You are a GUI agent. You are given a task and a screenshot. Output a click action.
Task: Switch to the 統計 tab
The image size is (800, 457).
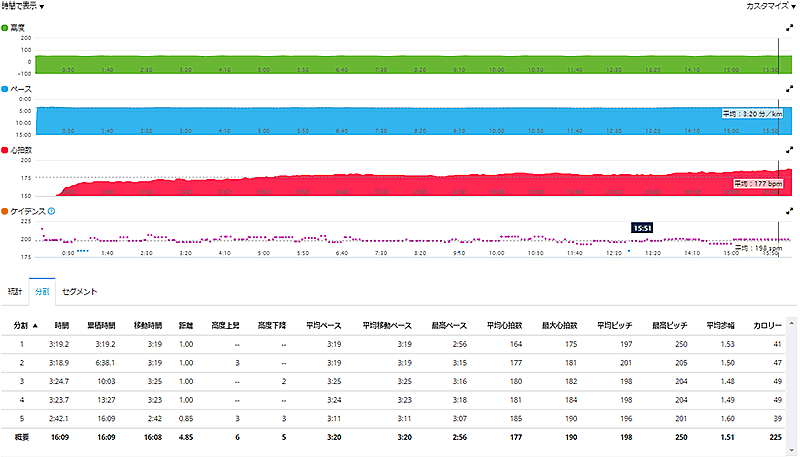pyautogui.click(x=13, y=290)
